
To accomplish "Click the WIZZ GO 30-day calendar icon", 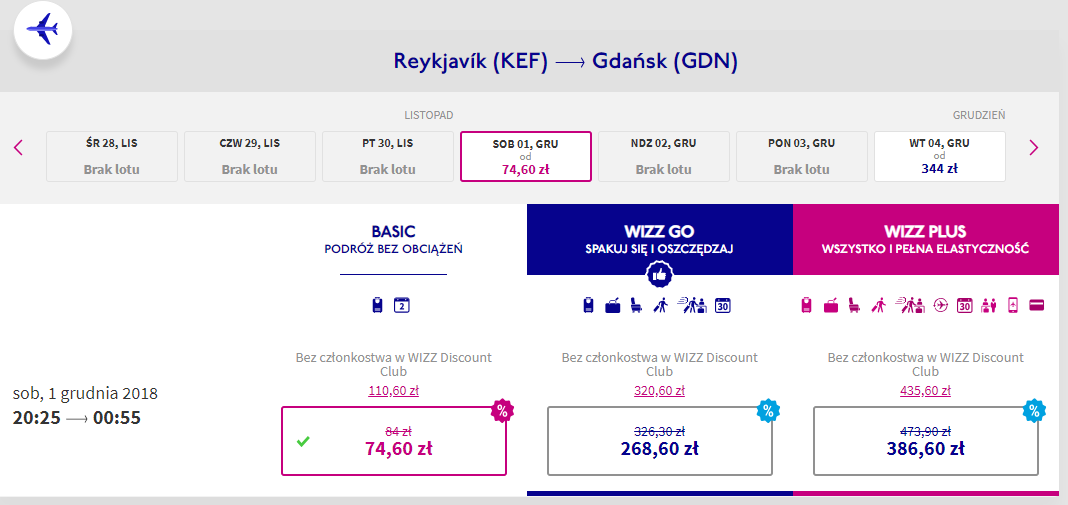I will [723, 305].
